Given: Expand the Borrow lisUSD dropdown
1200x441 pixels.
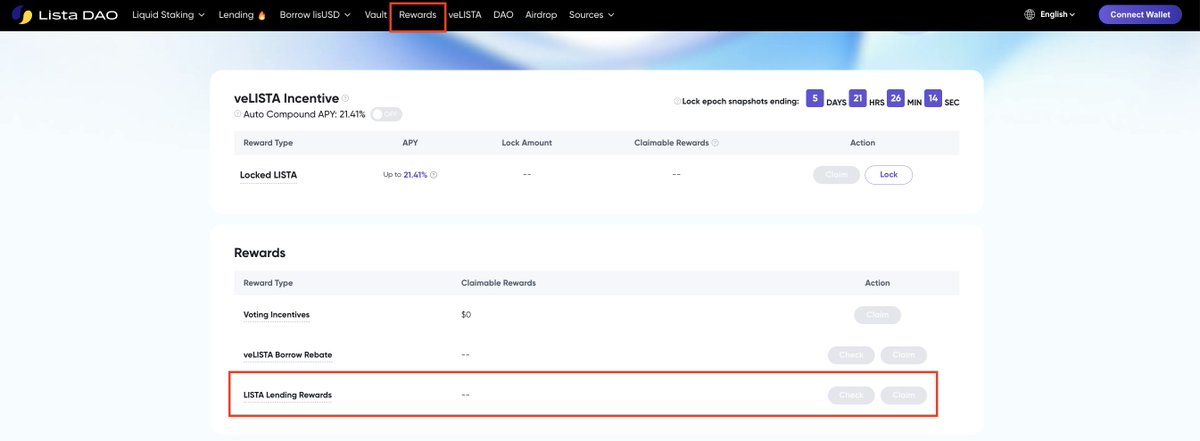Looking at the screenshot, I should point(315,15).
